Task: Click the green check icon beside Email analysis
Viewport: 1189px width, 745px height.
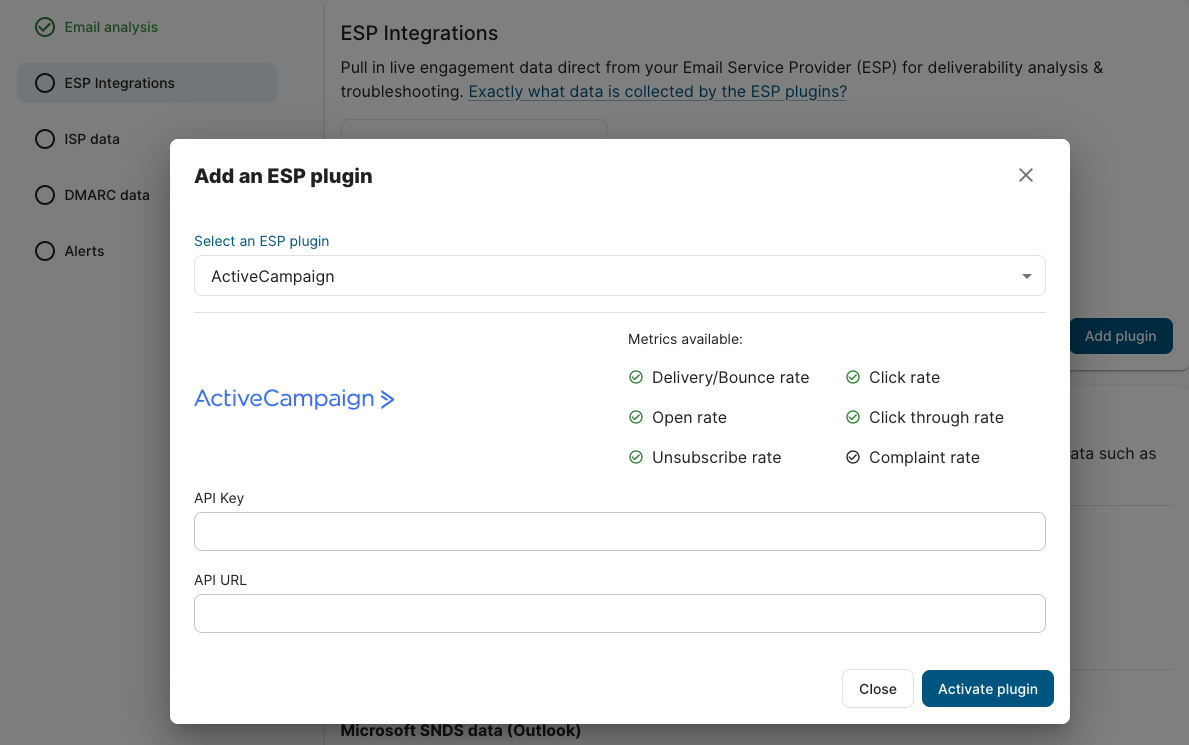Action: coord(45,27)
